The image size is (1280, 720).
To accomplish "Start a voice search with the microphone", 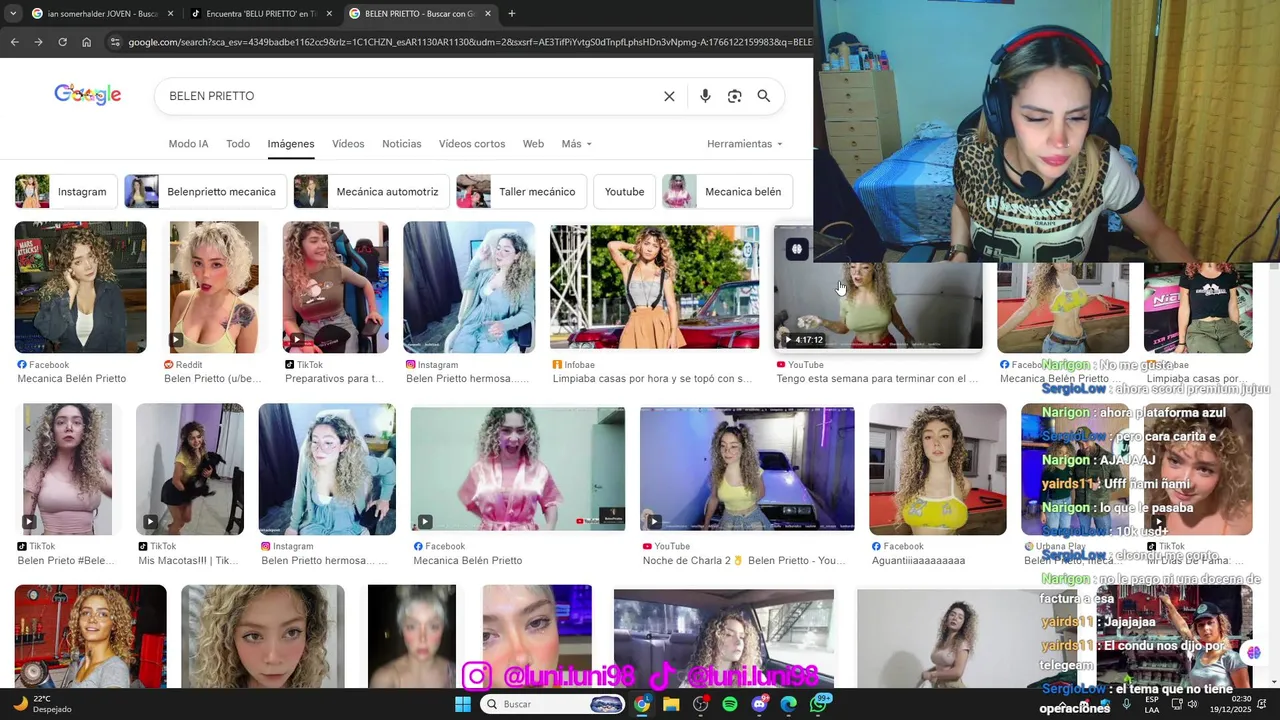I will 705,96.
